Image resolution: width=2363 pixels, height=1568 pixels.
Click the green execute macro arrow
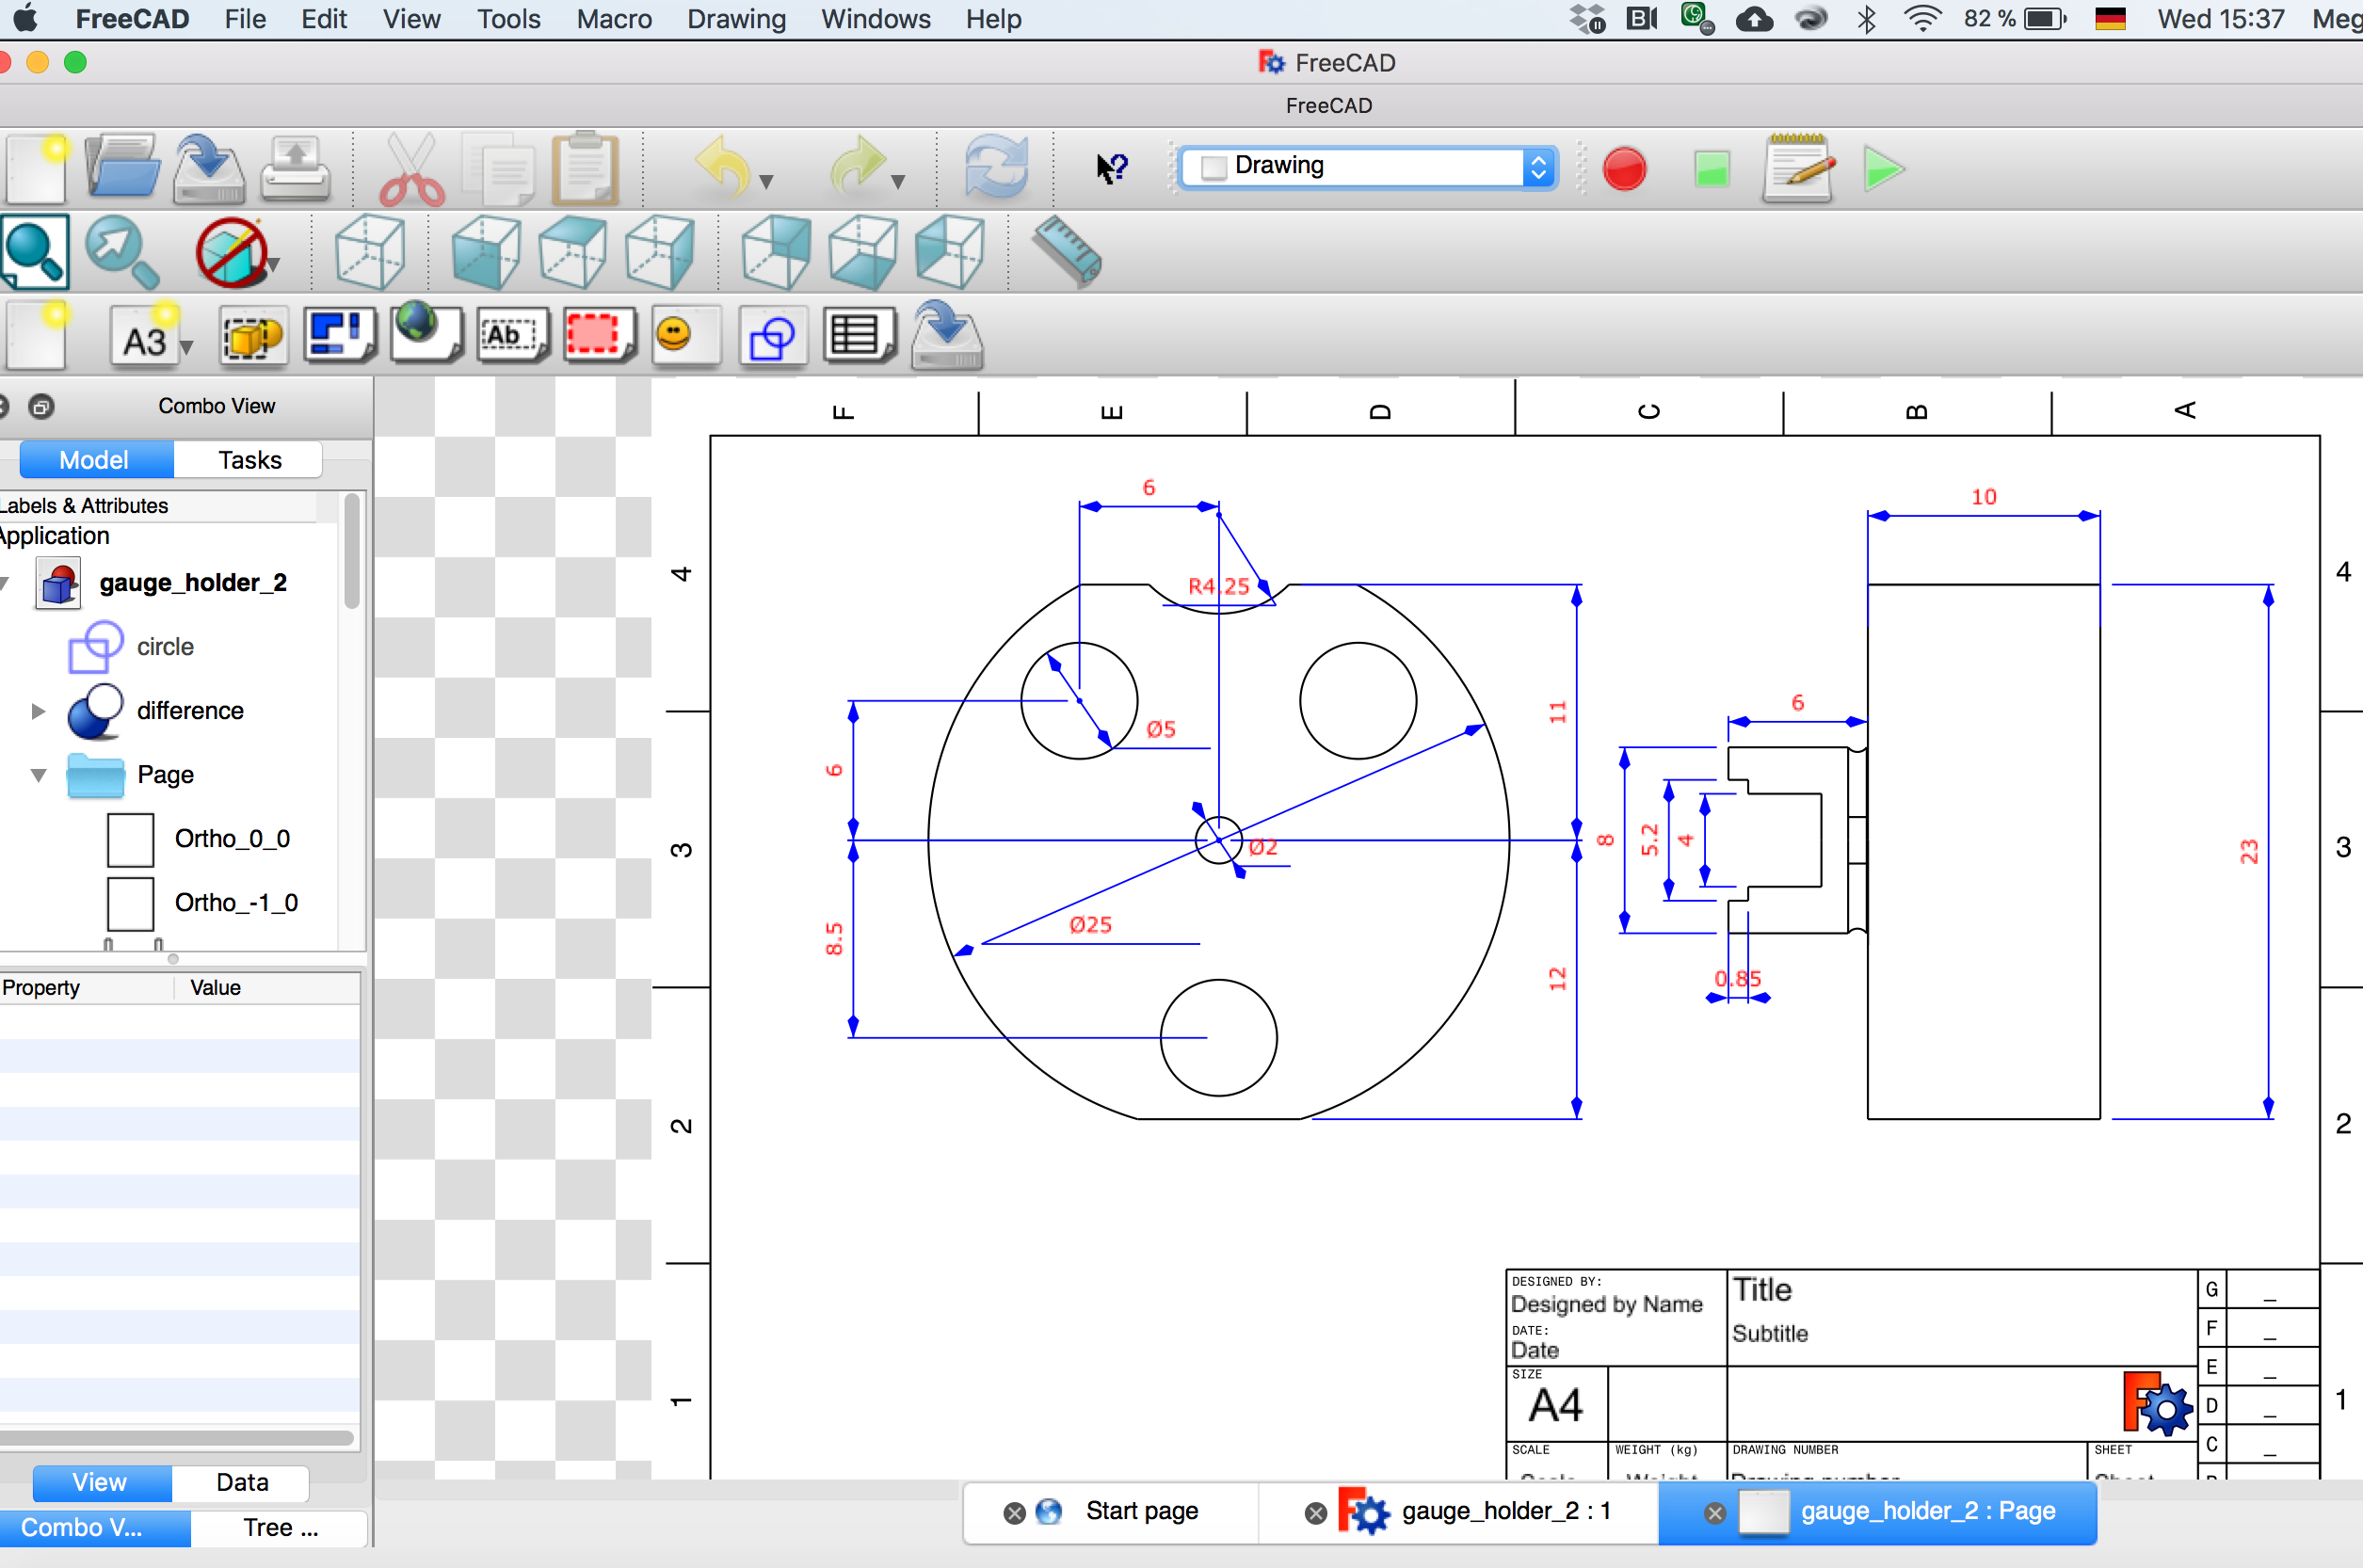(1883, 168)
